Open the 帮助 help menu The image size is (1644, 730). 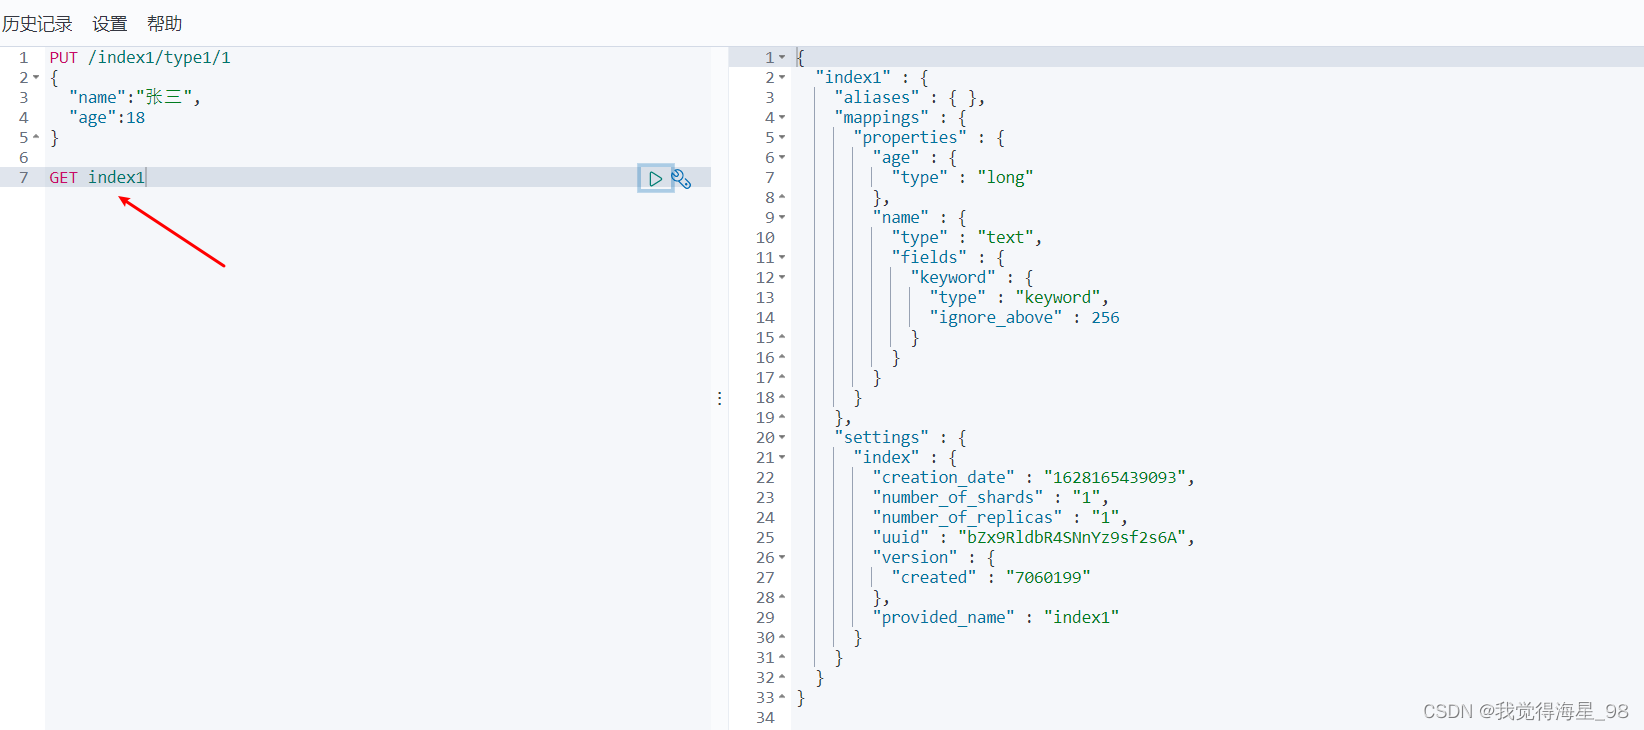[164, 23]
